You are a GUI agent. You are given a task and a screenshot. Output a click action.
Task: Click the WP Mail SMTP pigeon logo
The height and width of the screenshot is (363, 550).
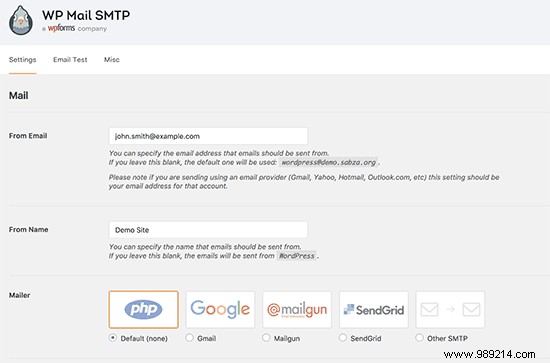pyautogui.click(x=21, y=20)
